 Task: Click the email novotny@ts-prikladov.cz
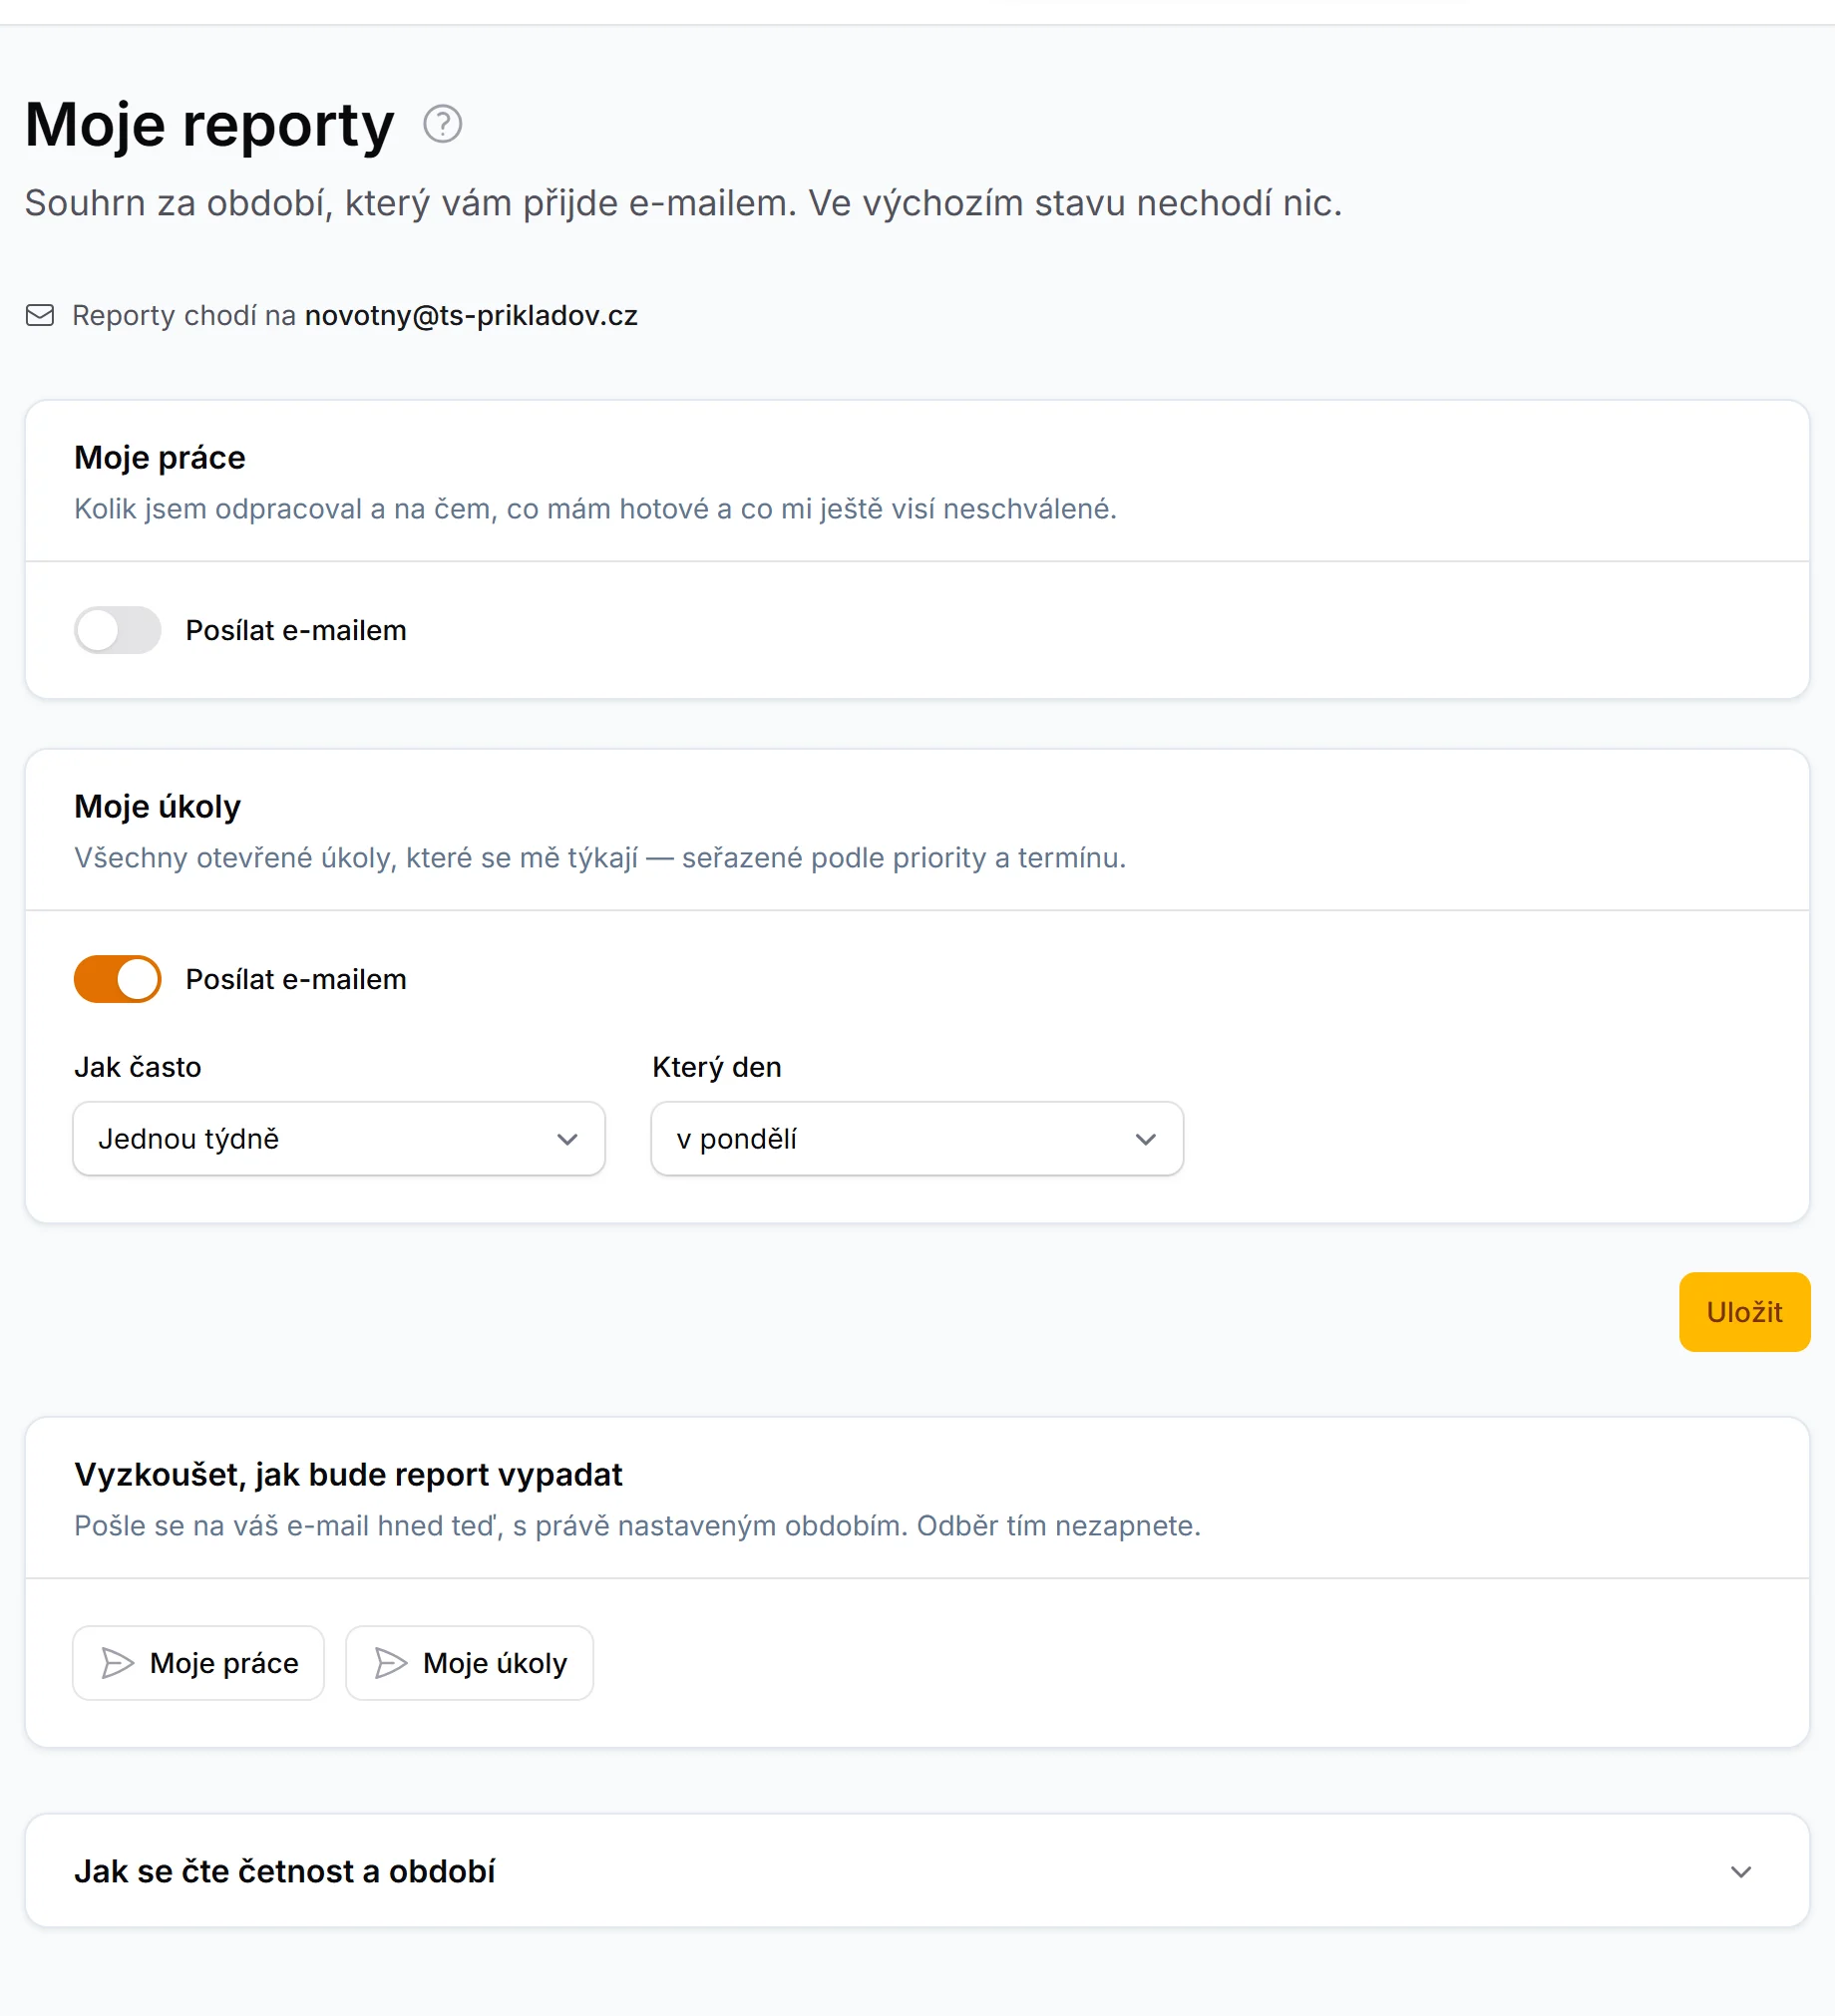point(471,316)
